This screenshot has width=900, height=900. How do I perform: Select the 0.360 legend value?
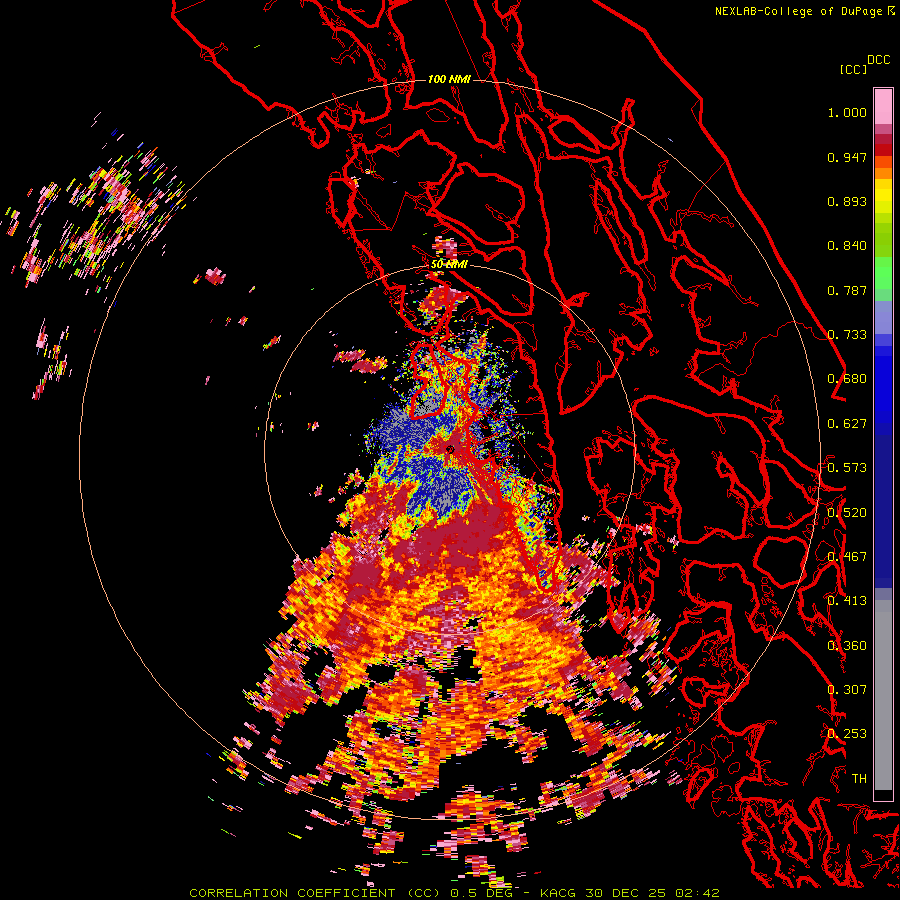[847, 646]
